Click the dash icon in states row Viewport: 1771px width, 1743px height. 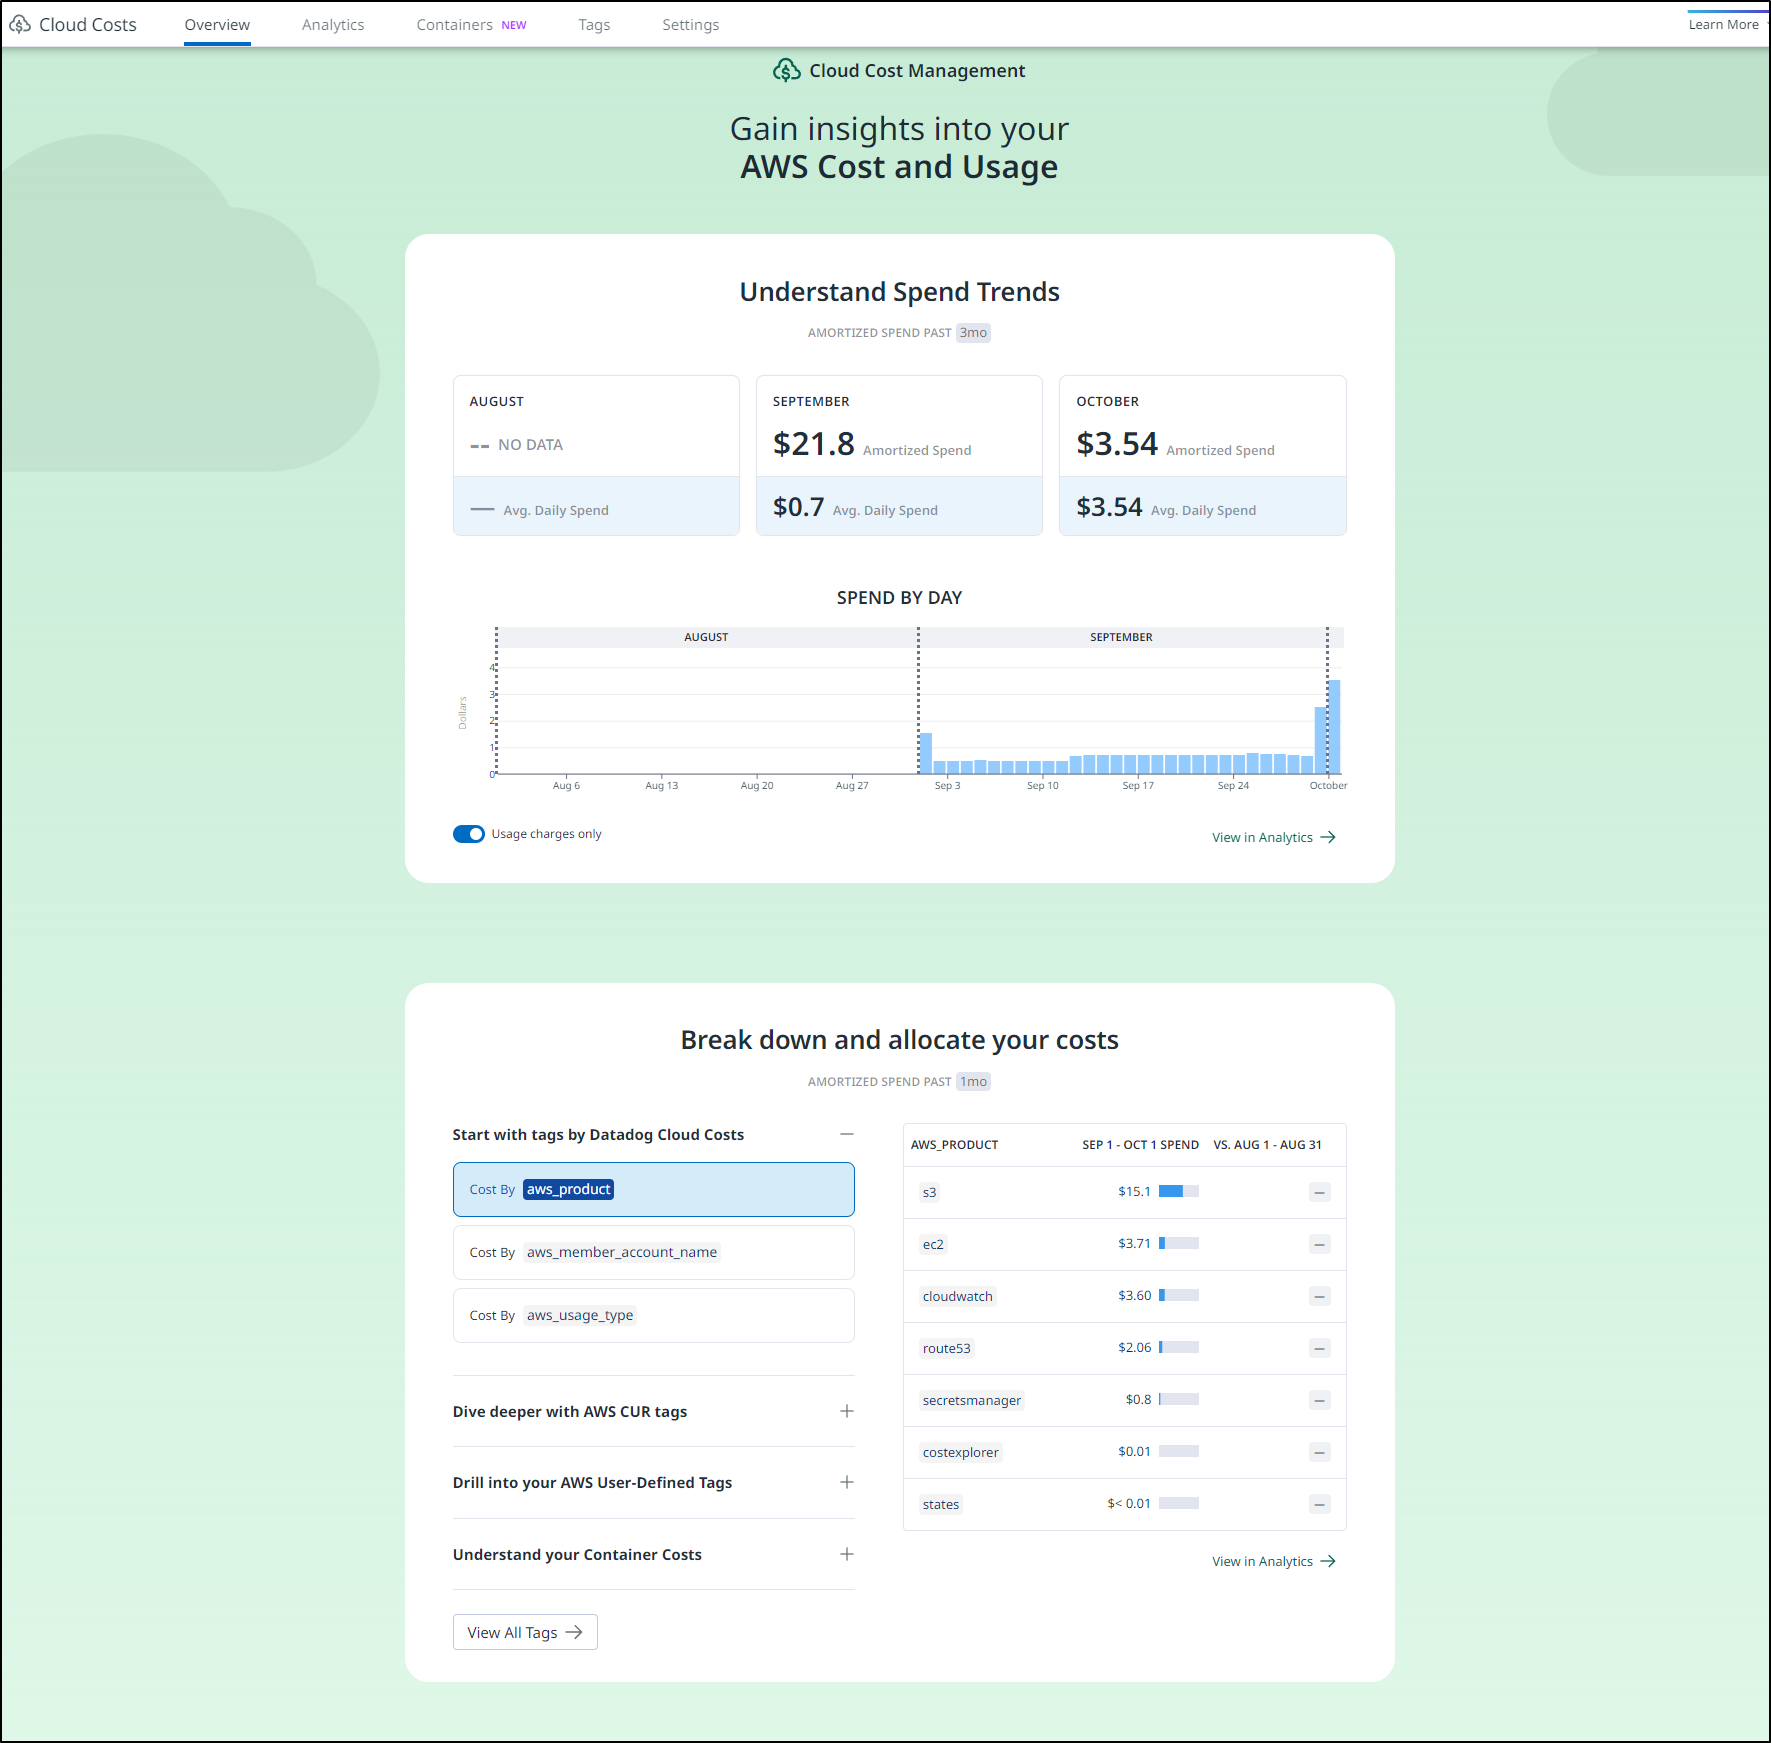[1320, 1505]
